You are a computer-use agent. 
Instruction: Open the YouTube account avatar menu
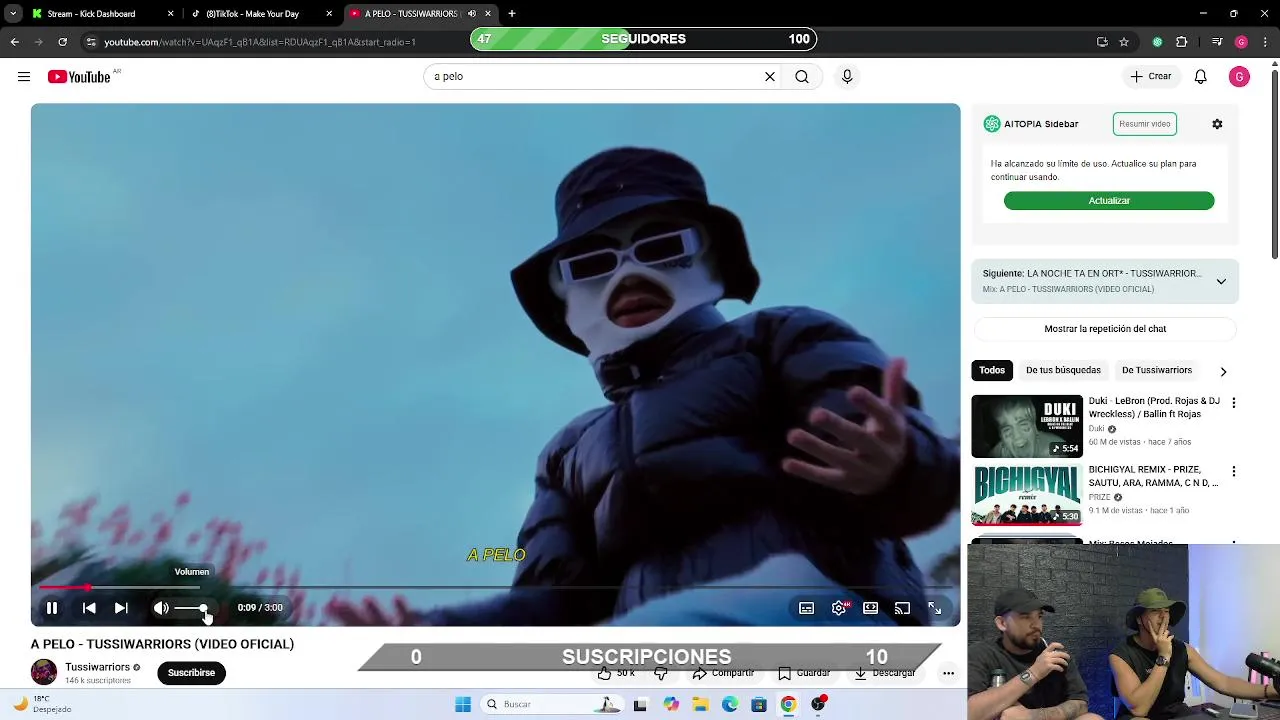(1239, 77)
